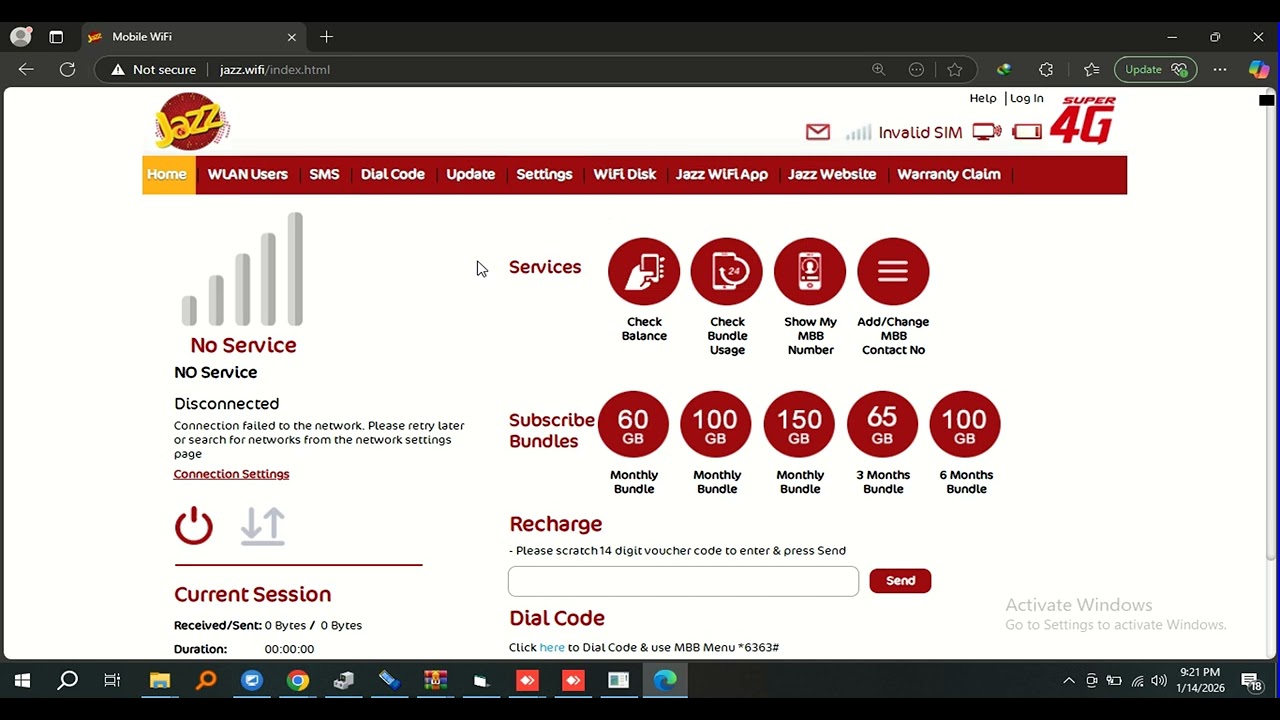Open the Favorites list icon in toolbar
The height and width of the screenshot is (720, 1280).
click(x=1091, y=70)
